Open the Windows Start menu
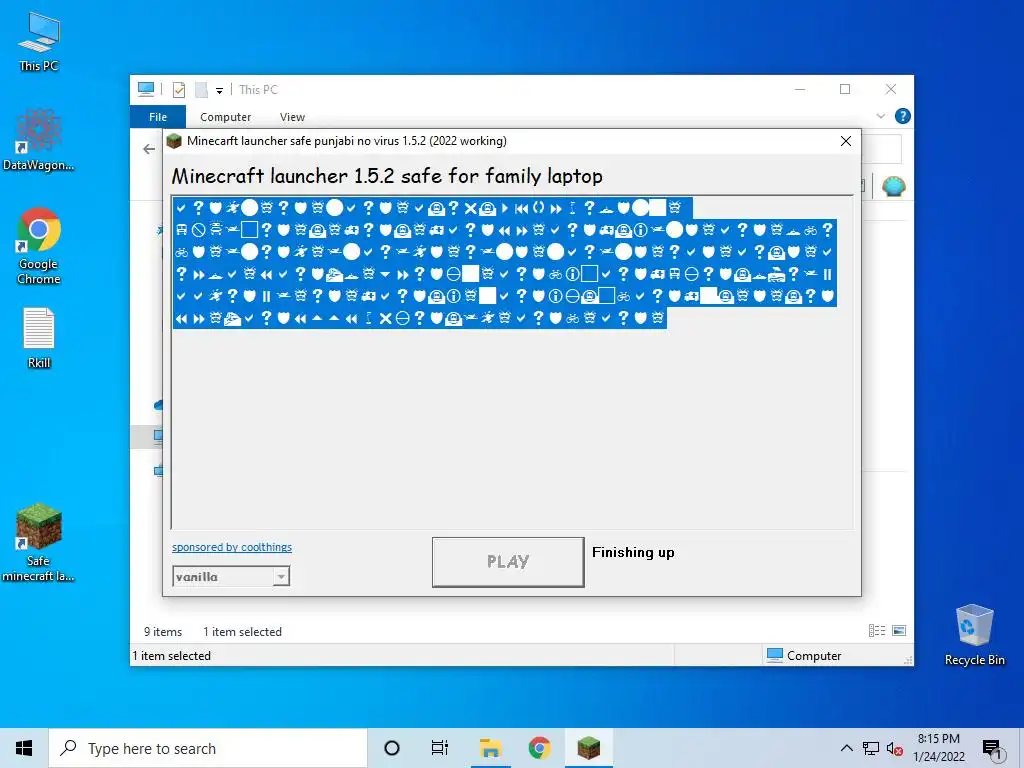The width and height of the screenshot is (1024, 768). pyautogui.click(x=24, y=748)
